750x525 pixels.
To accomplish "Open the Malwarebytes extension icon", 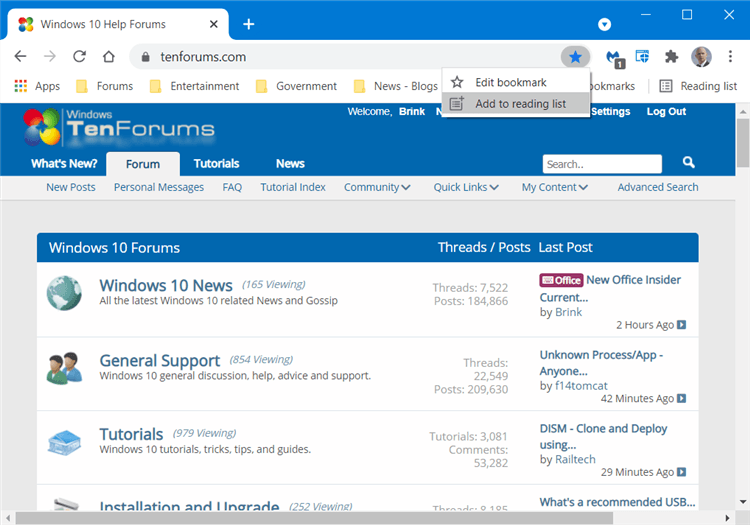I will coord(614,58).
